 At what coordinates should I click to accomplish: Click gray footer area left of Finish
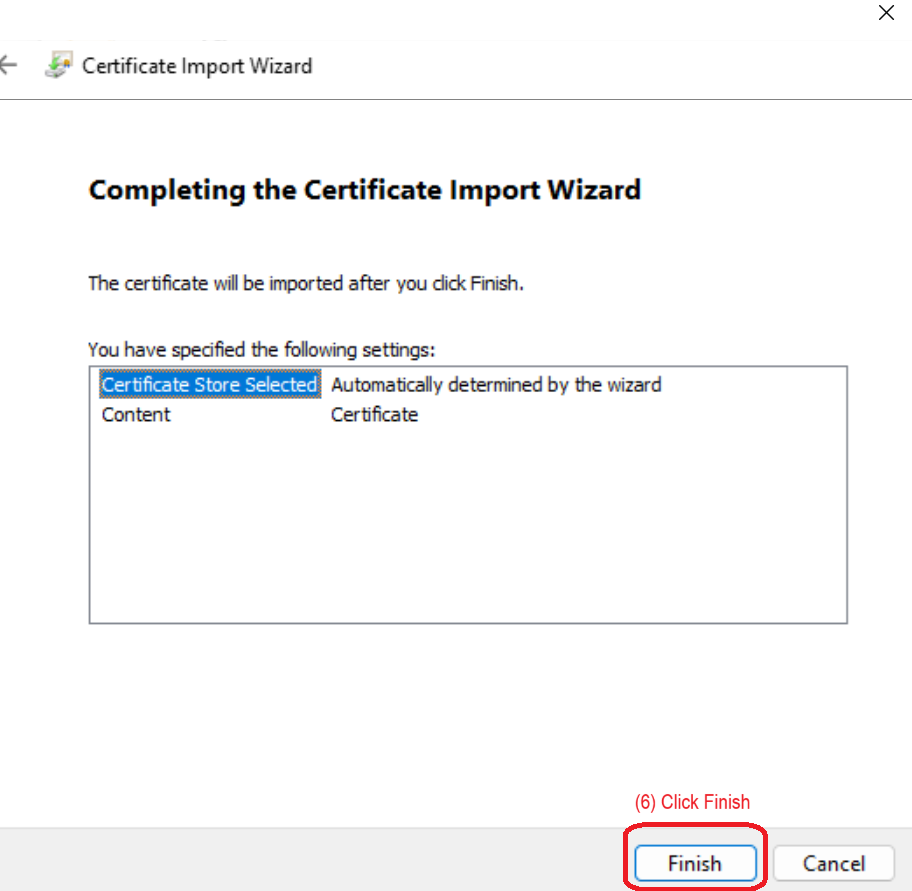tap(300, 860)
